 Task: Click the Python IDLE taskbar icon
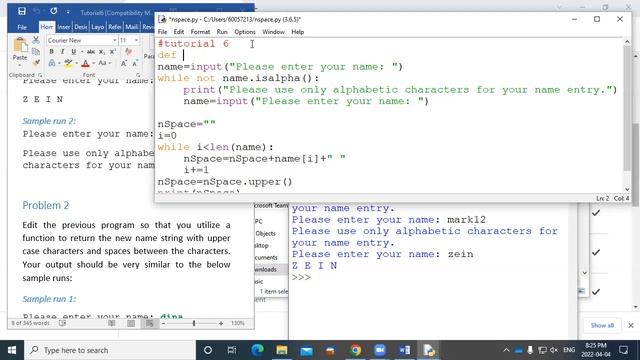[429, 350]
